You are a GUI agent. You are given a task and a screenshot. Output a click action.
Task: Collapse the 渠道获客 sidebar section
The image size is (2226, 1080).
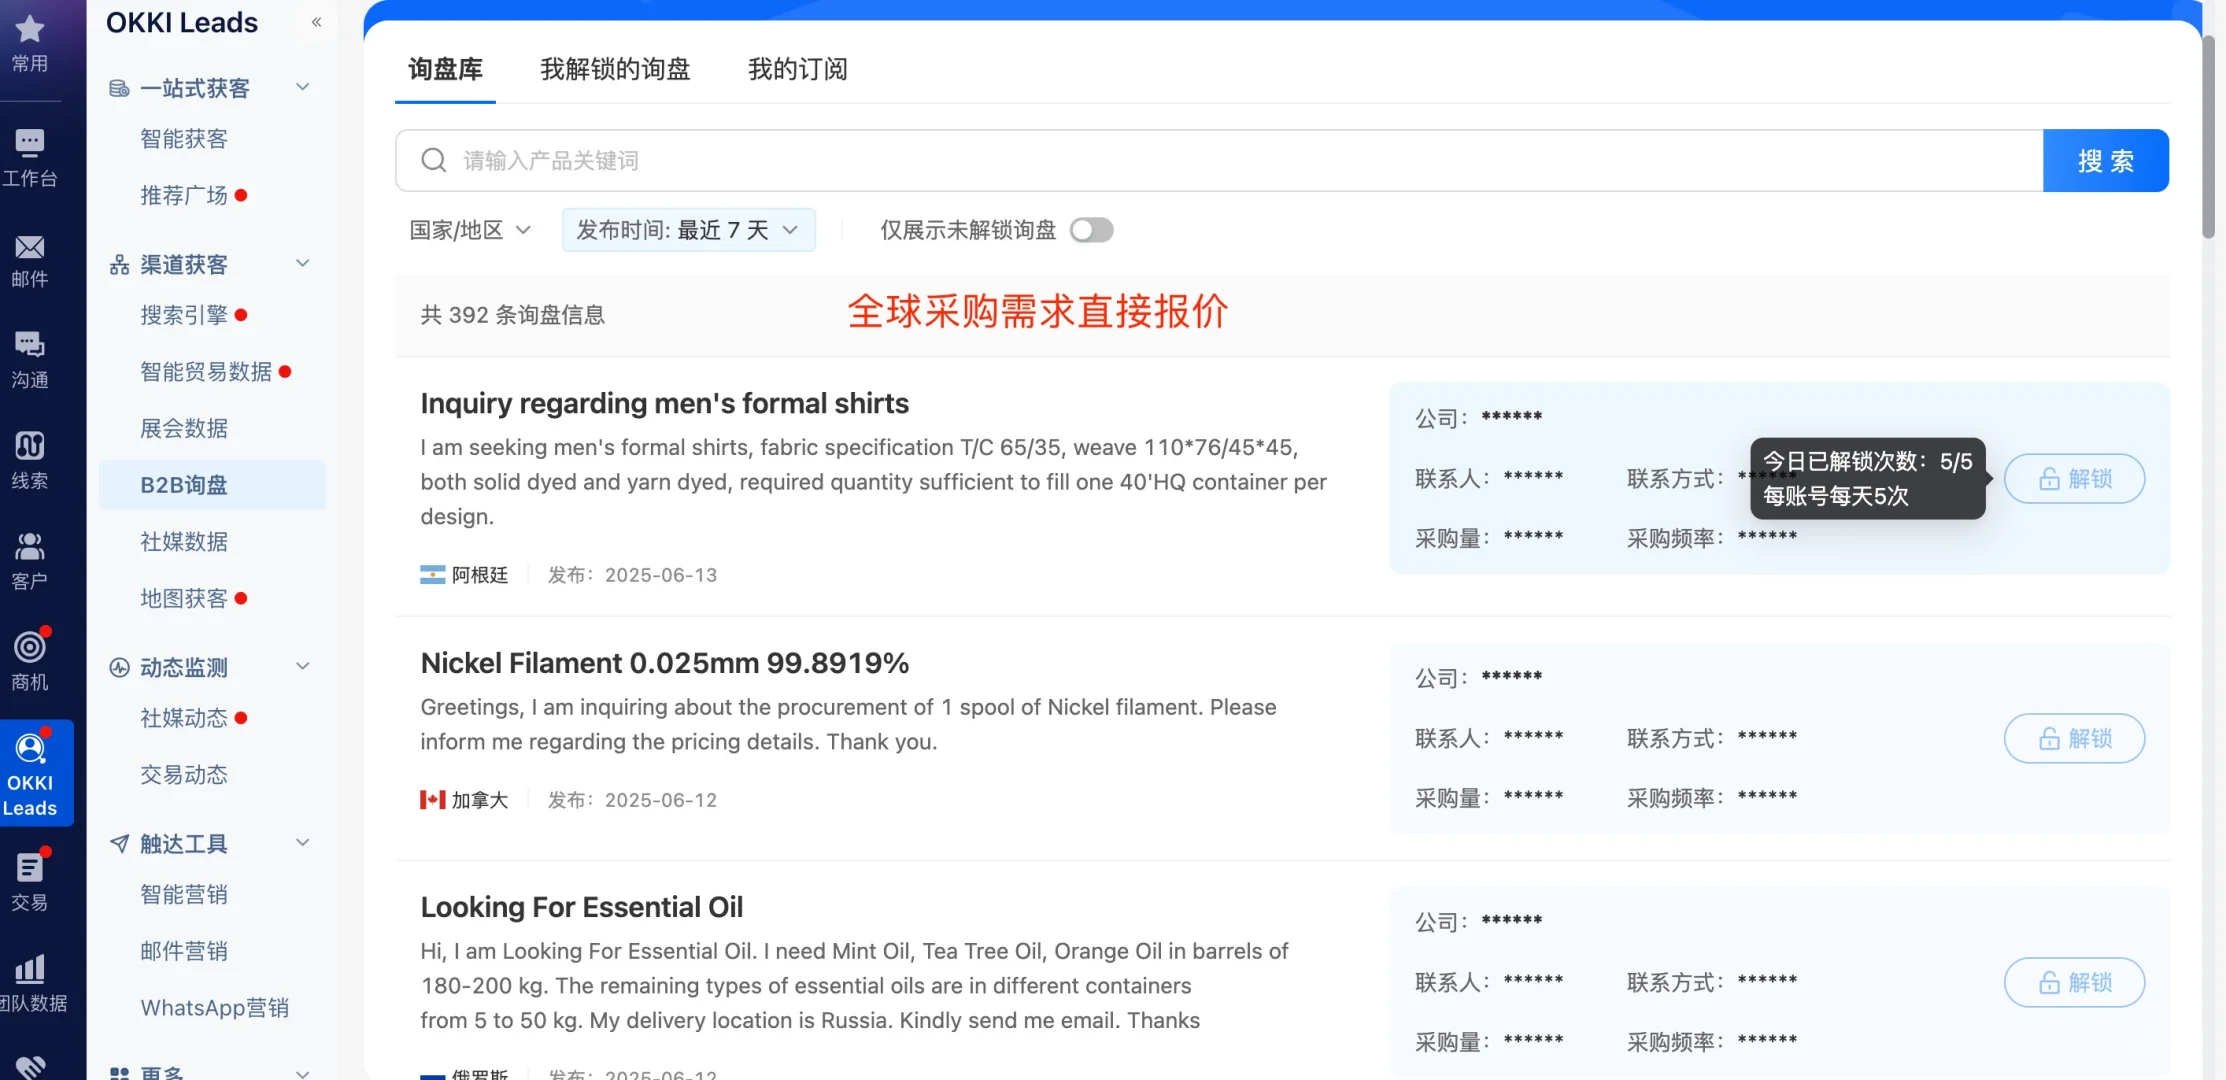[x=302, y=263]
